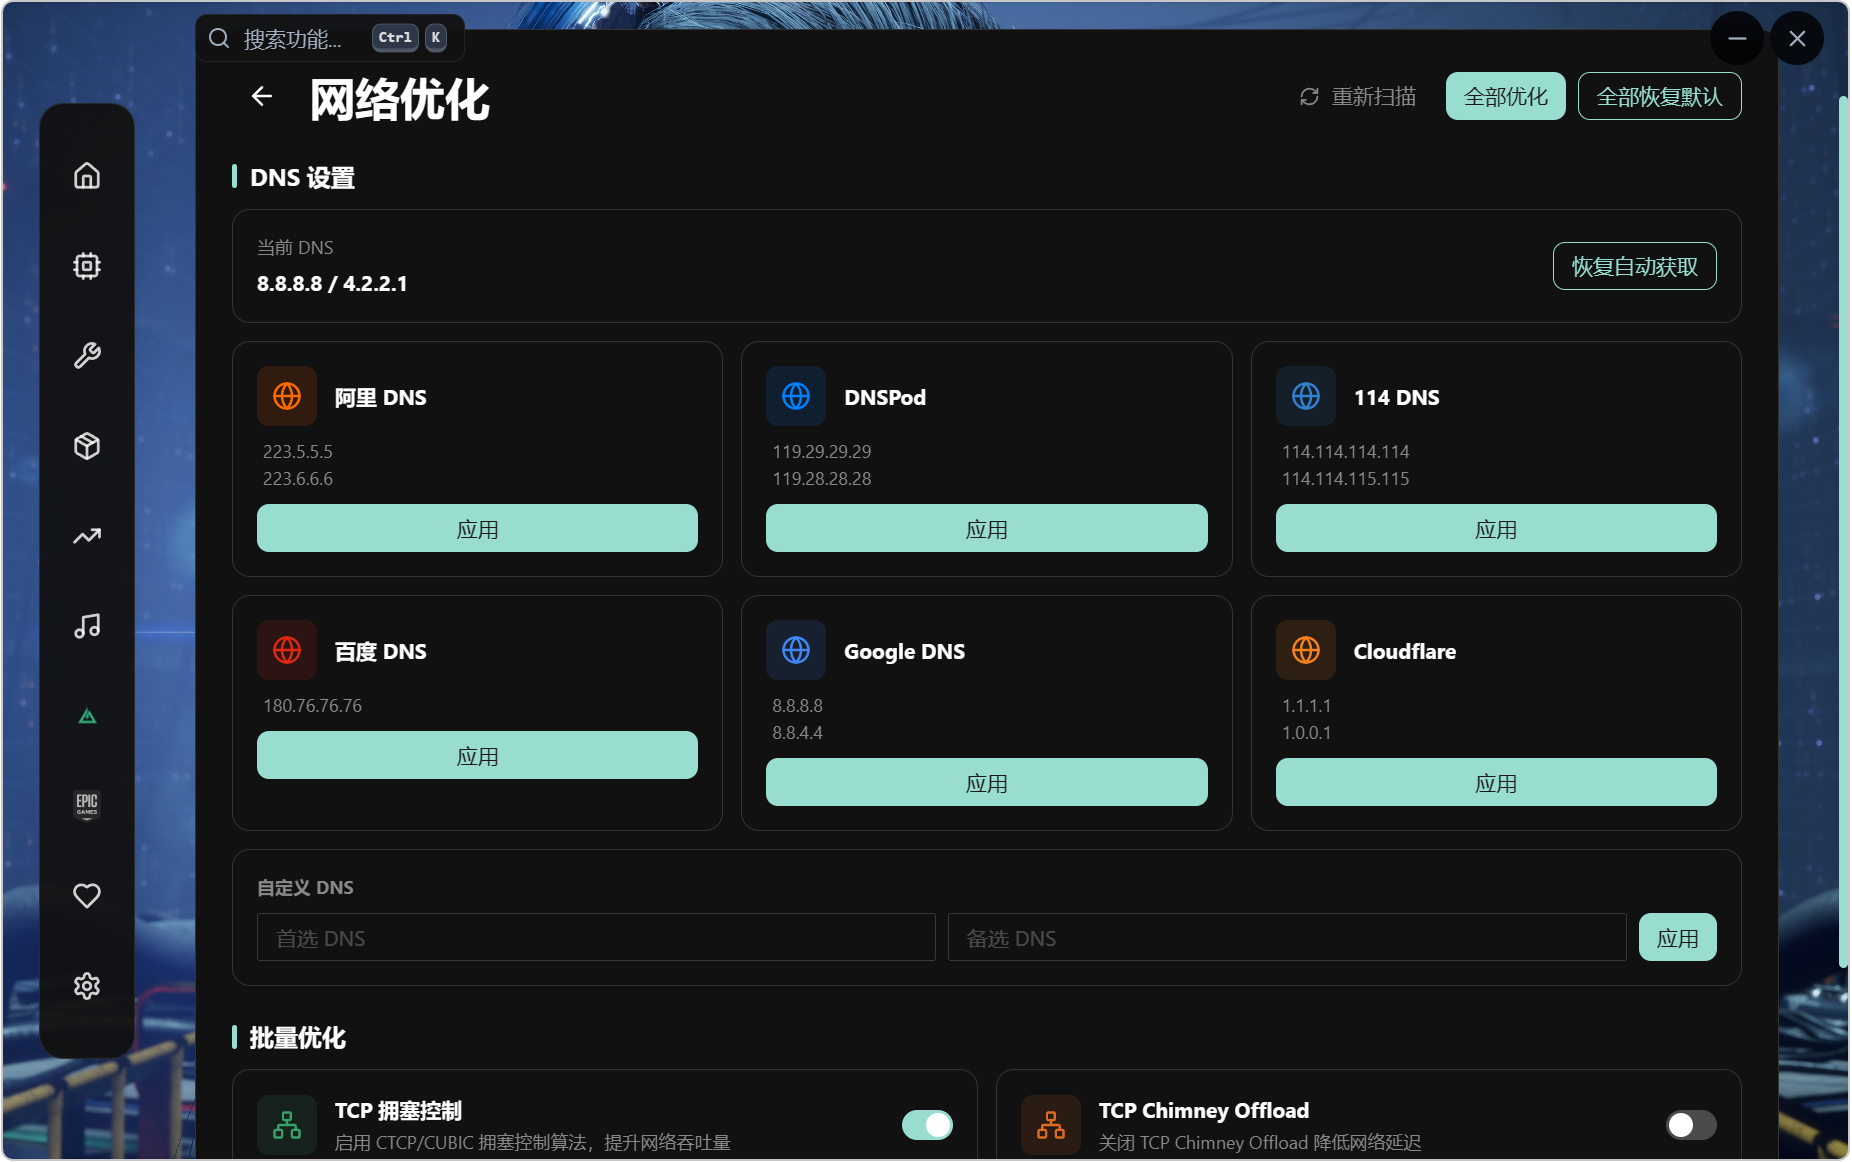1852x1162 pixels.
Task: Minimize the application window
Action: (x=1737, y=39)
